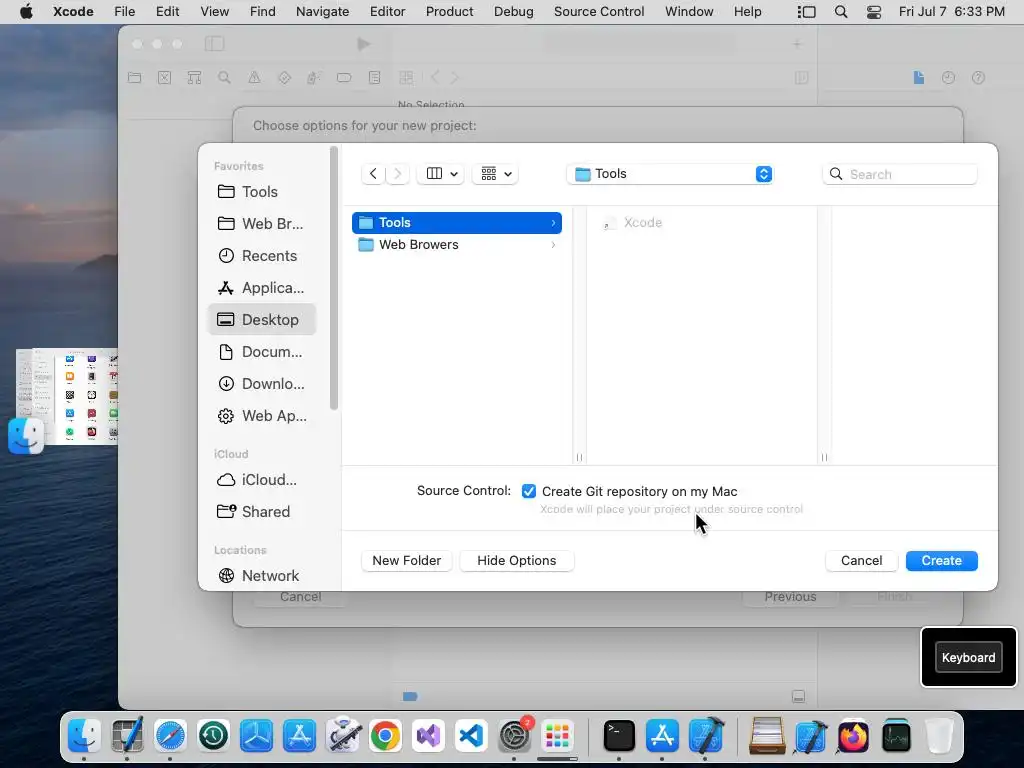Click the blue Create button
The image size is (1024, 768).
click(x=941, y=560)
